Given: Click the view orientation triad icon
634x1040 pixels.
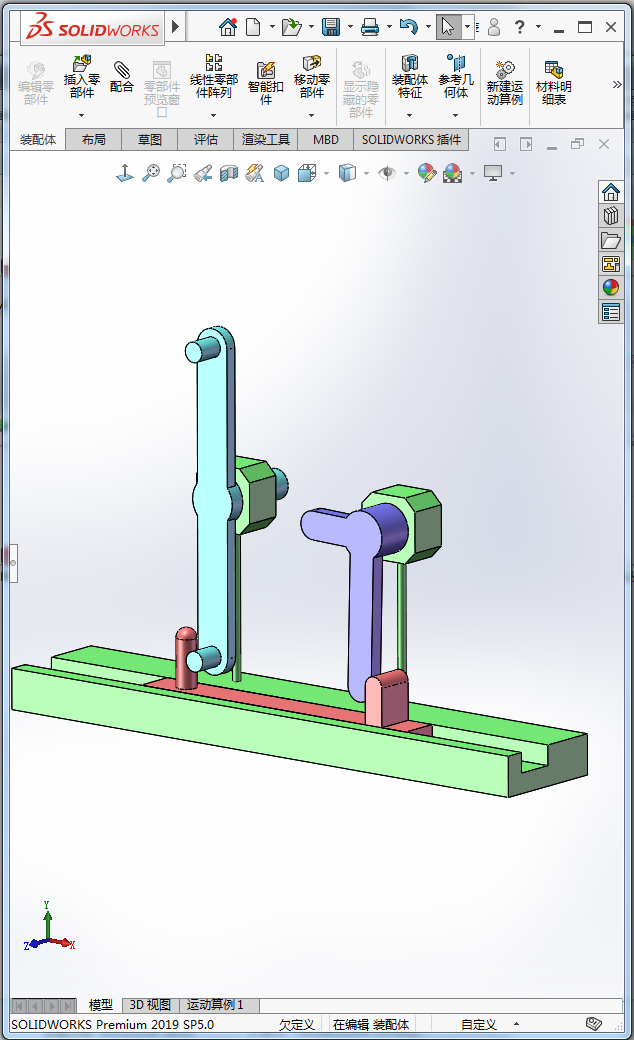Looking at the screenshot, I should tap(125, 173).
